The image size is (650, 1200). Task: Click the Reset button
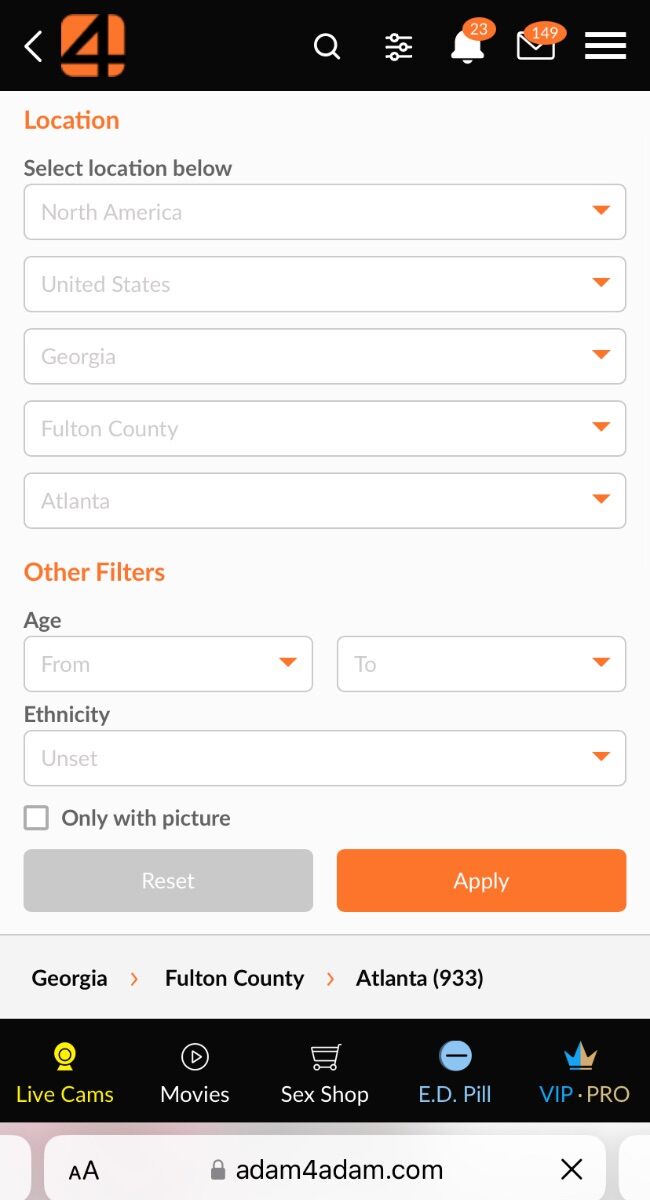pos(168,880)
